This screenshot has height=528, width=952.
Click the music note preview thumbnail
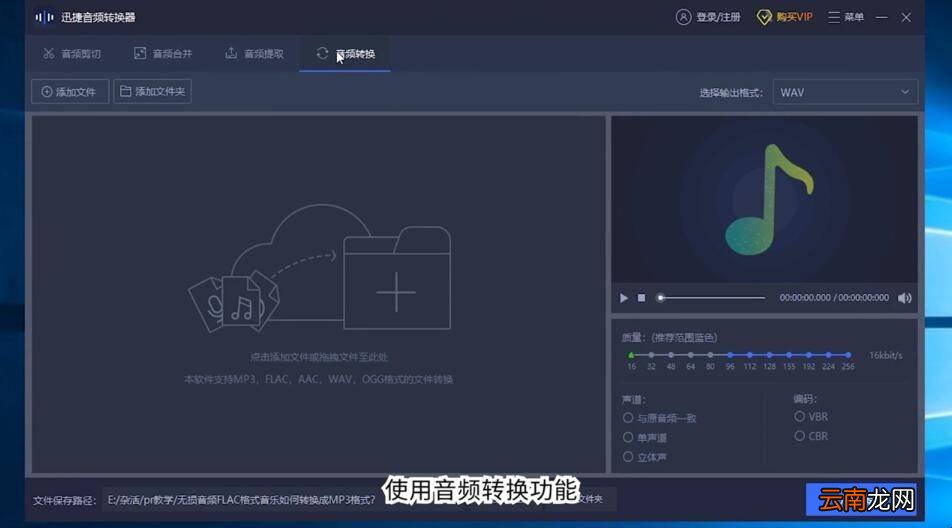tap(764, 200)
